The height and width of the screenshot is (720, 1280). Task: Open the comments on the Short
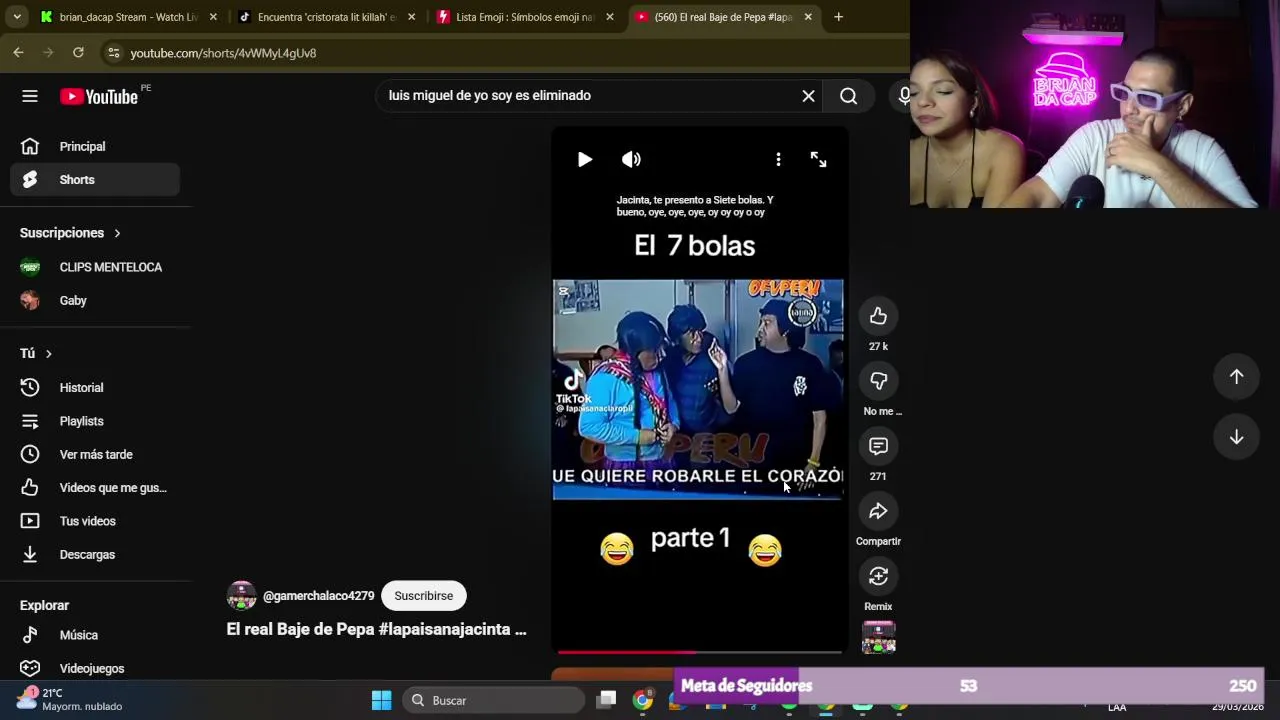coord(878,446)
